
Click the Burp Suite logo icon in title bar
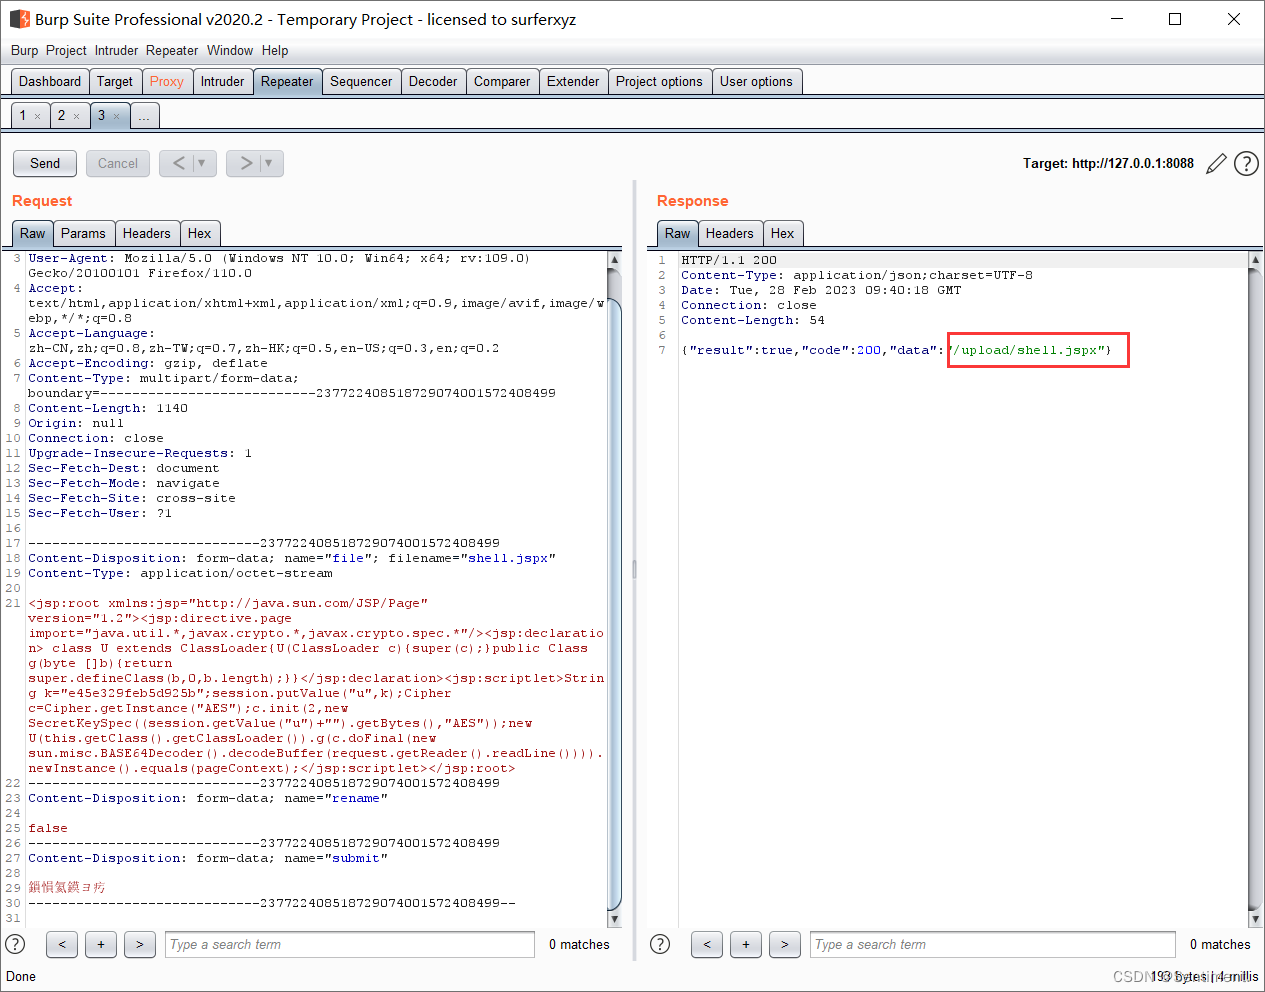pos(19,19)
